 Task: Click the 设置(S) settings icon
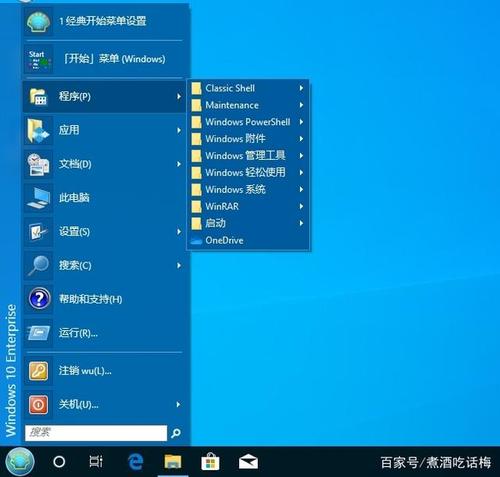[38, 232]
